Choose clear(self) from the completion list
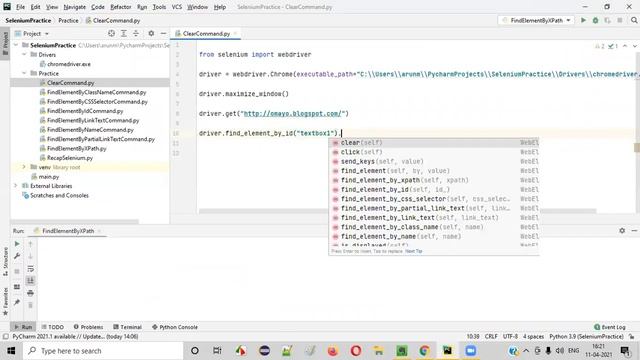Image resolution: width=640 pixels, height=360 pixels. (x=434, y=142)
